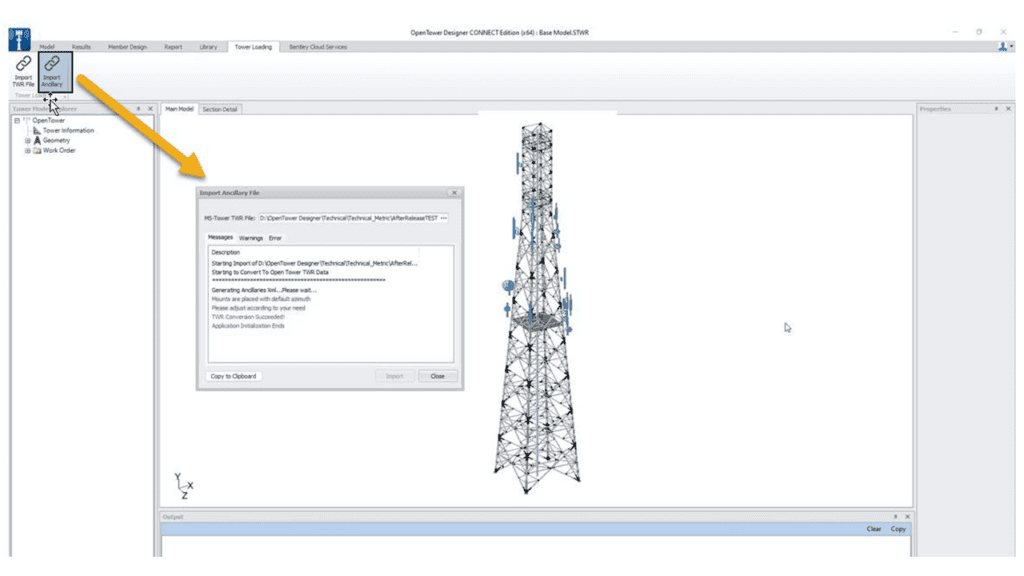Expand the Work Order tree node
1024x576 pixels.
pyautogui.click(x=27, y=150)
